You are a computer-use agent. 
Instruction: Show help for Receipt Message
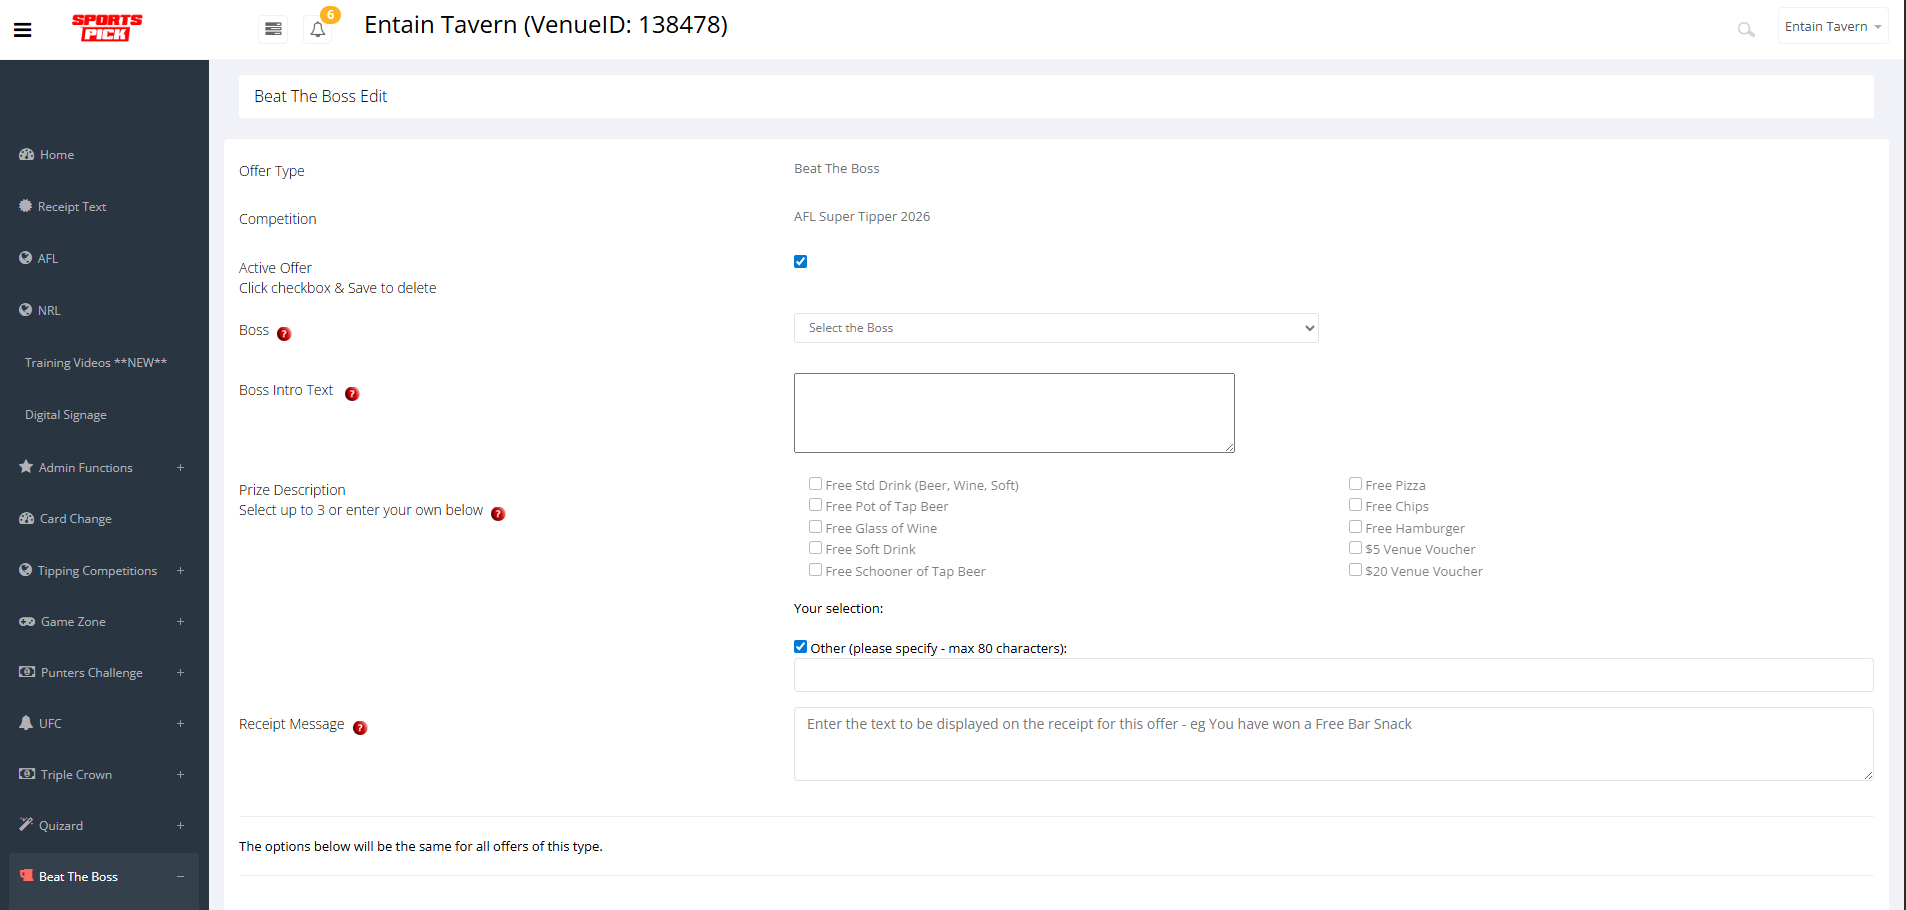pos(360,728)
